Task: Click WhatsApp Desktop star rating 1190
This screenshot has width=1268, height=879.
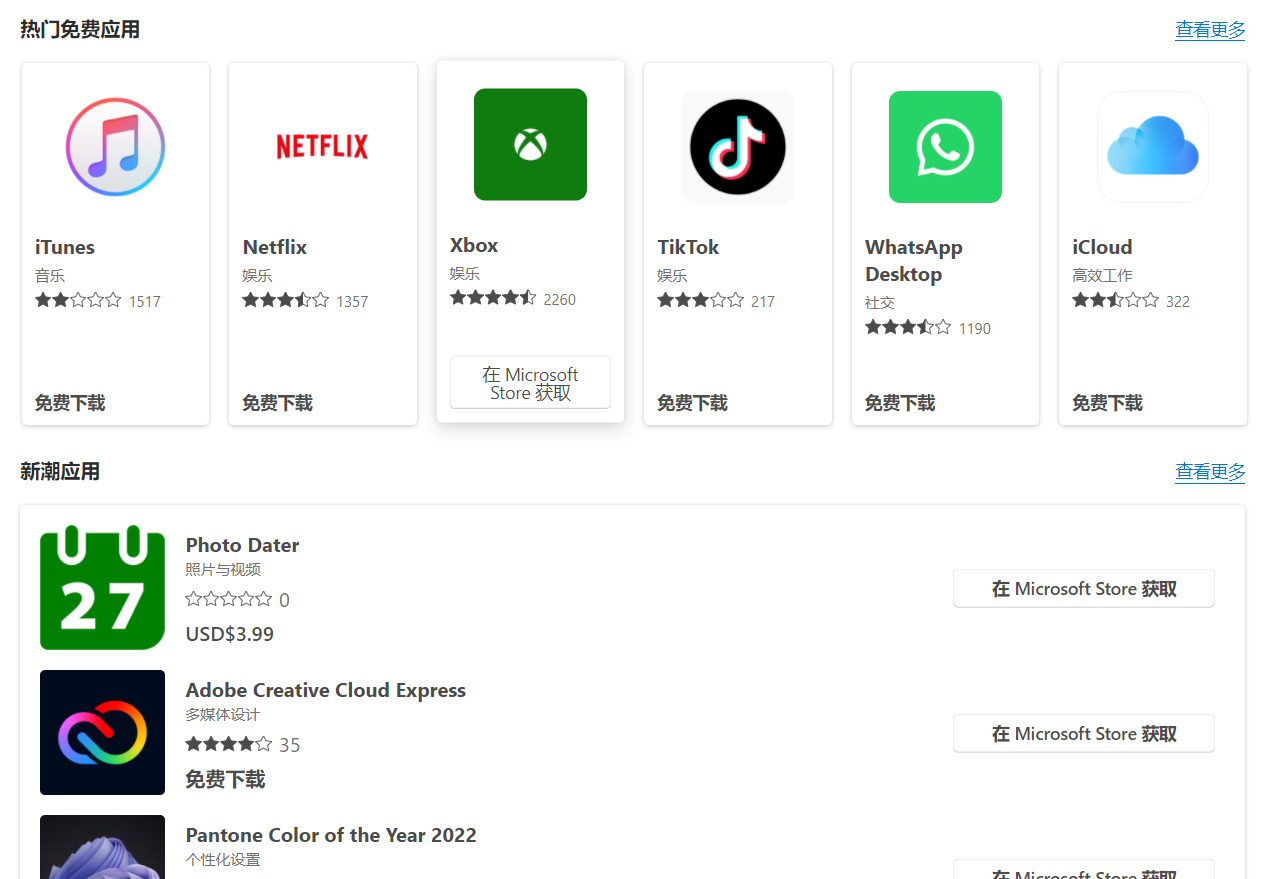Action: point(928,328)
